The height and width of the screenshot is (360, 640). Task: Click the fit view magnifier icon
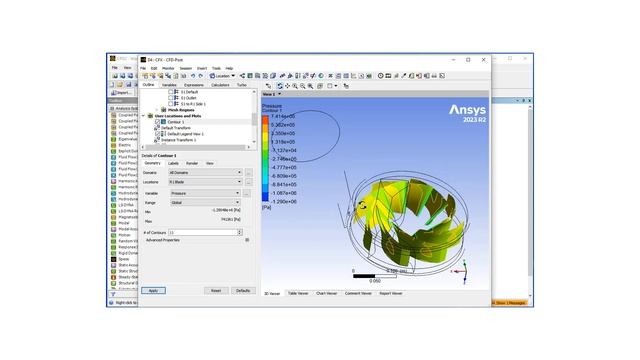coord(311,86)
